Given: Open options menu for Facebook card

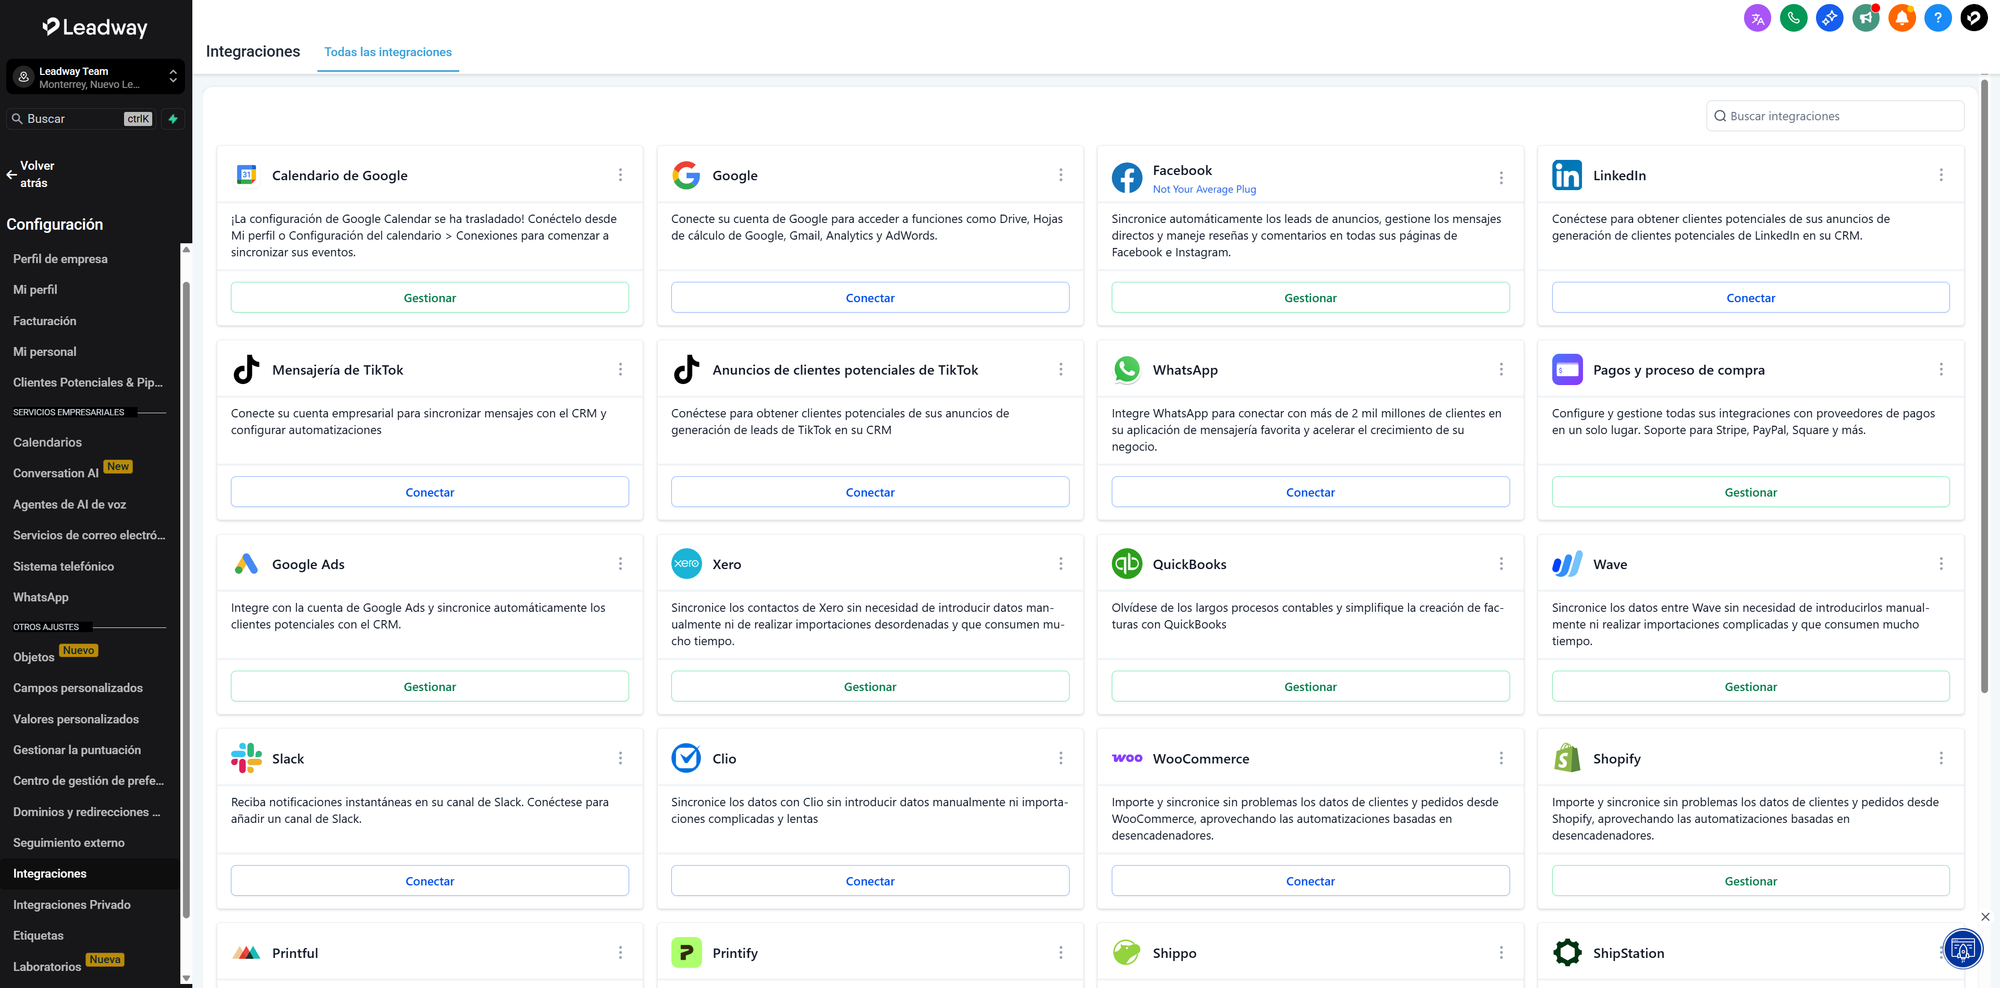Looking at the screenshot, I should pyautogui.click(x=1501, y=178).
